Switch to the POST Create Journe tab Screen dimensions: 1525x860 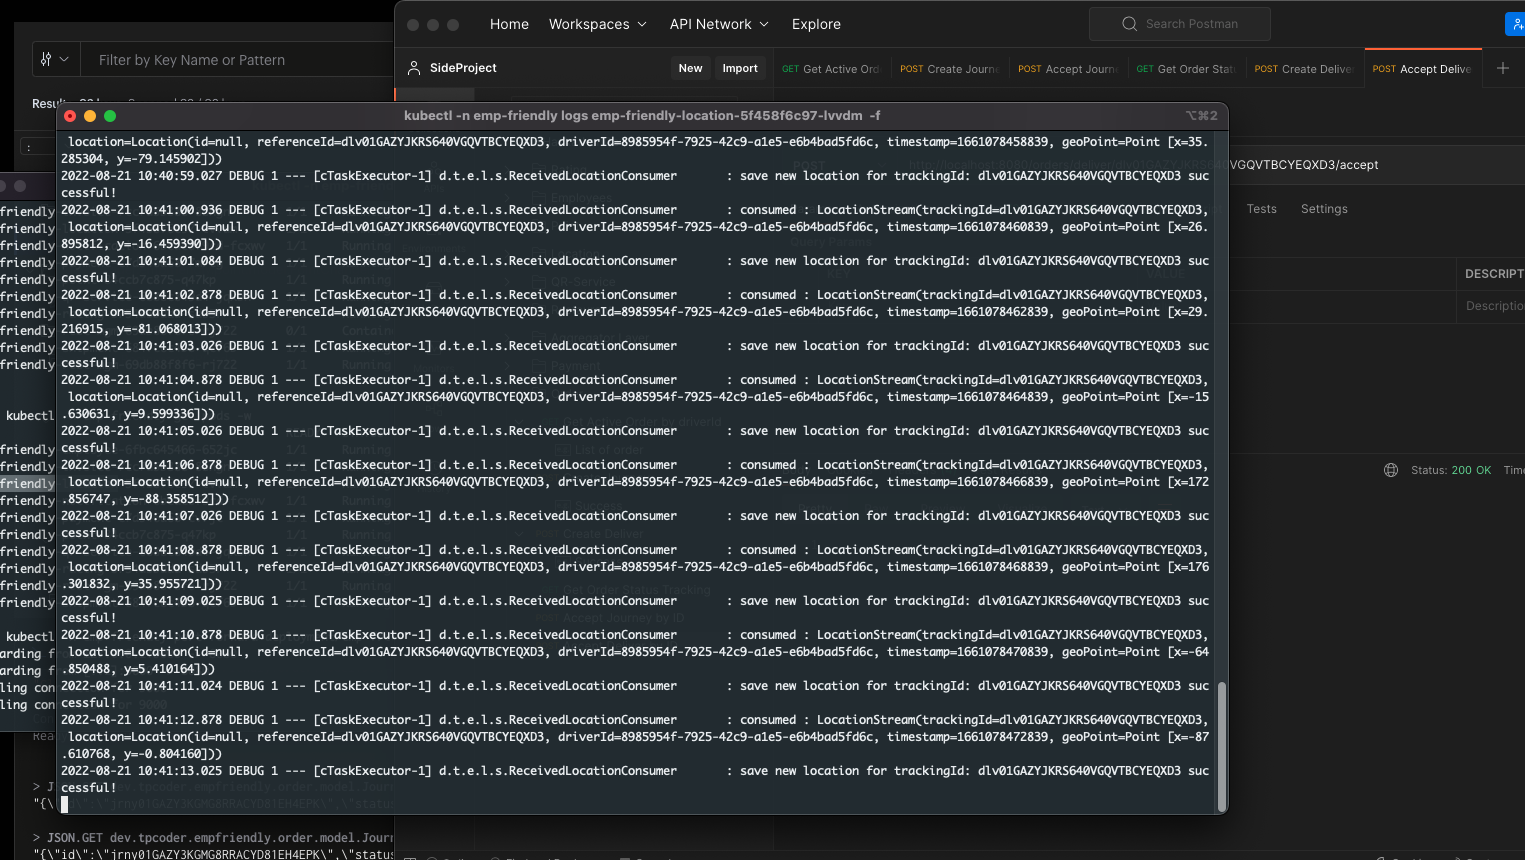[949, 69]
